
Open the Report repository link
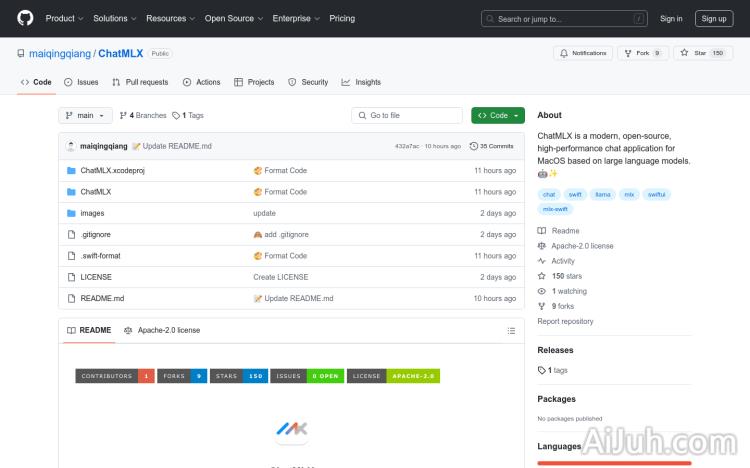[x=565, y=322]
